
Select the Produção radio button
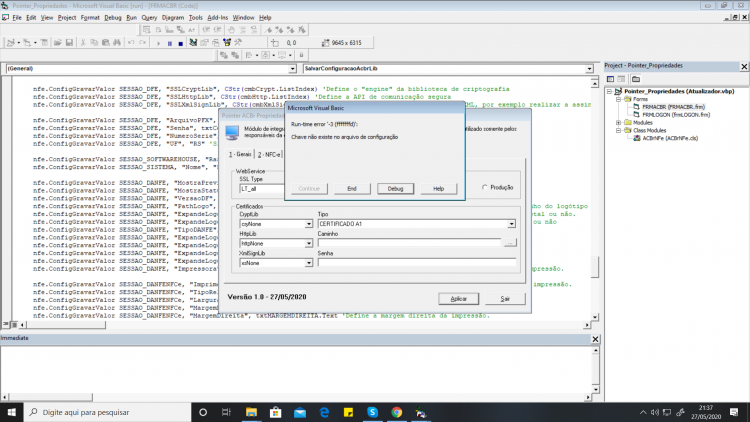click(x=485, y=188)
